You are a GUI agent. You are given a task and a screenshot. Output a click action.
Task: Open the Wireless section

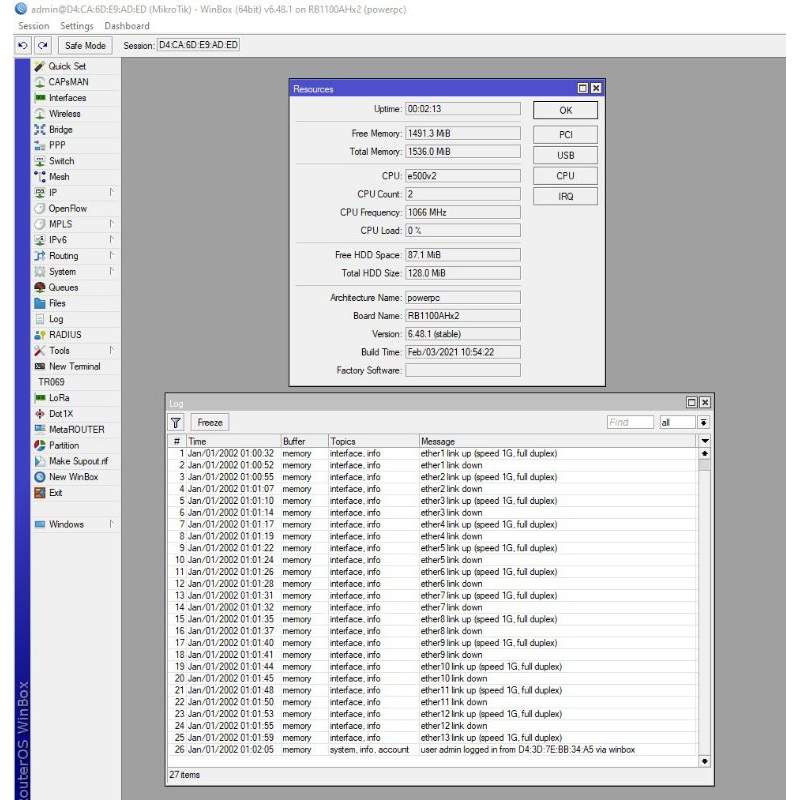(x=64, y=114)
